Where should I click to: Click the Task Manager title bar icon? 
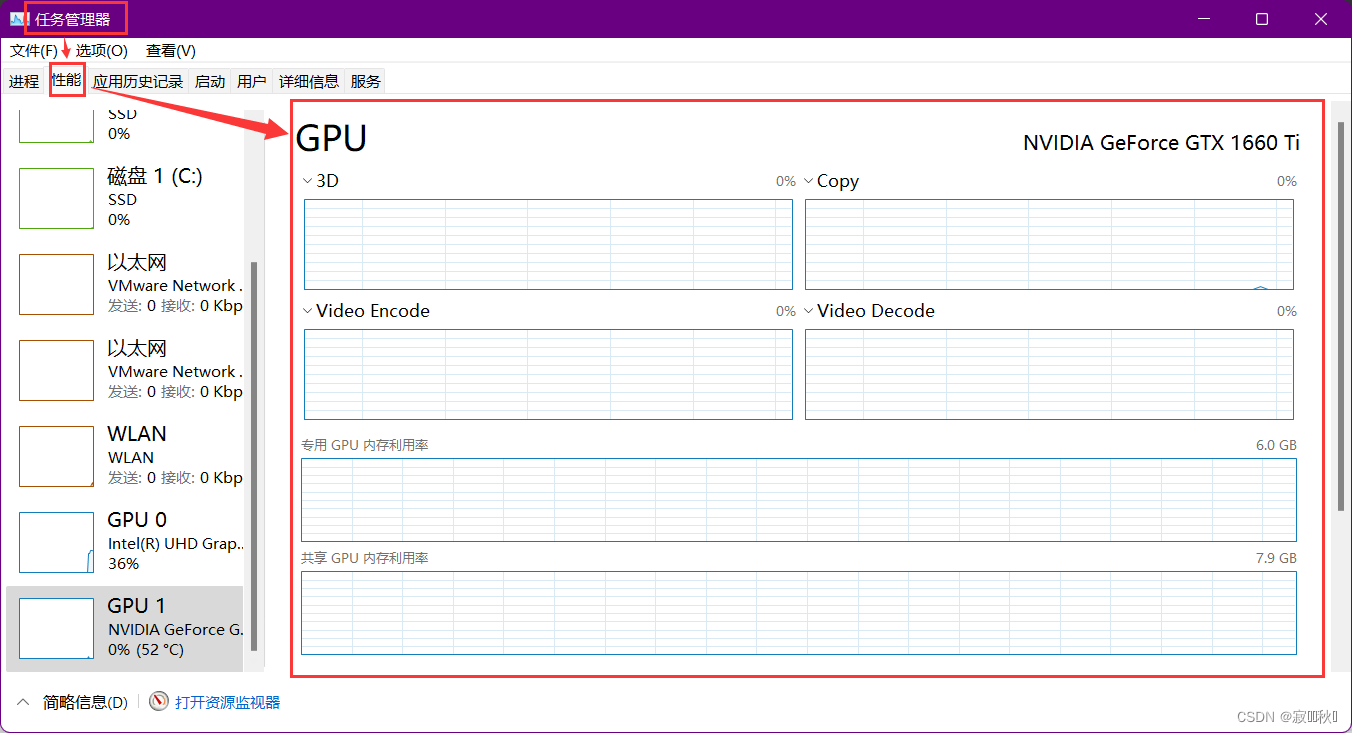coord(17,19)
